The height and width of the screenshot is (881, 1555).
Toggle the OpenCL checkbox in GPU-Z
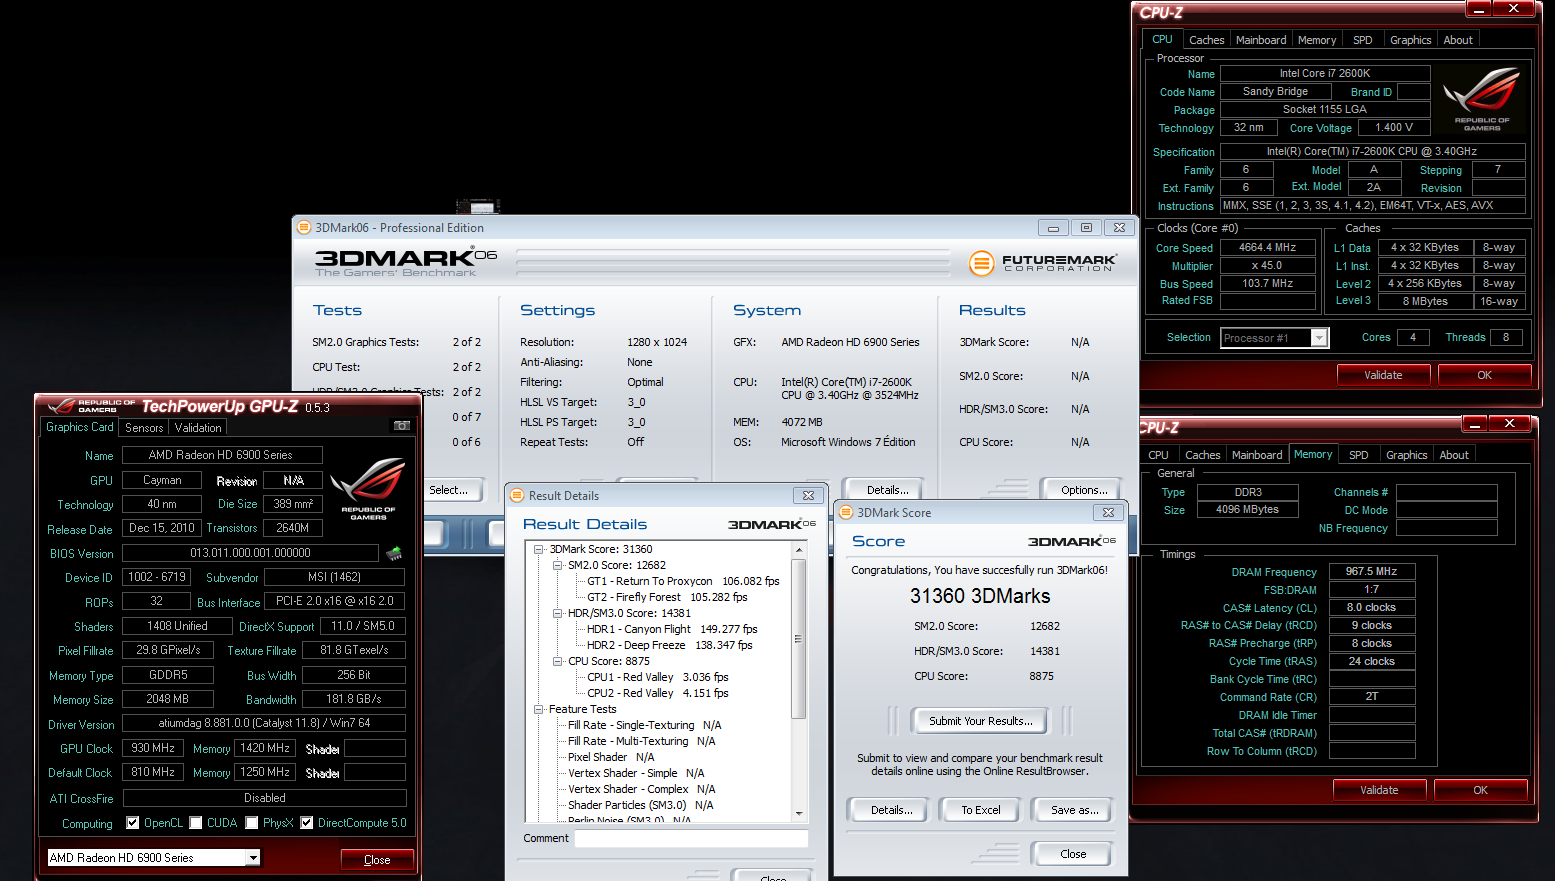[x=133, y=823]
